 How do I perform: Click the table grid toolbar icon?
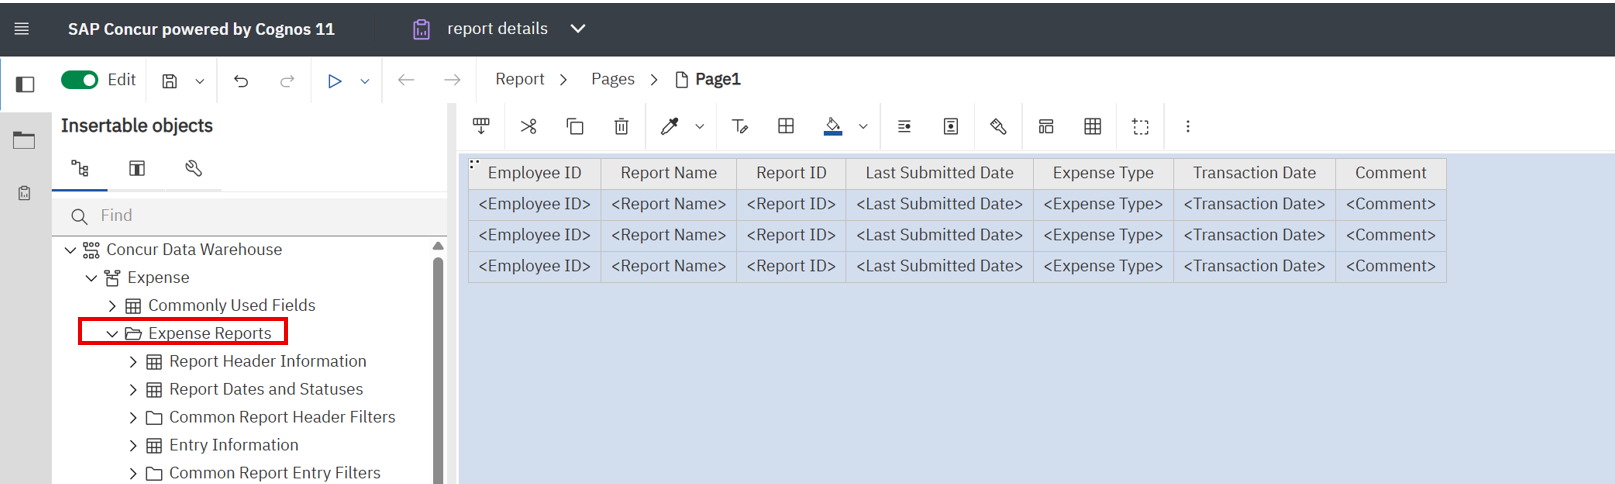point(1093,126)
